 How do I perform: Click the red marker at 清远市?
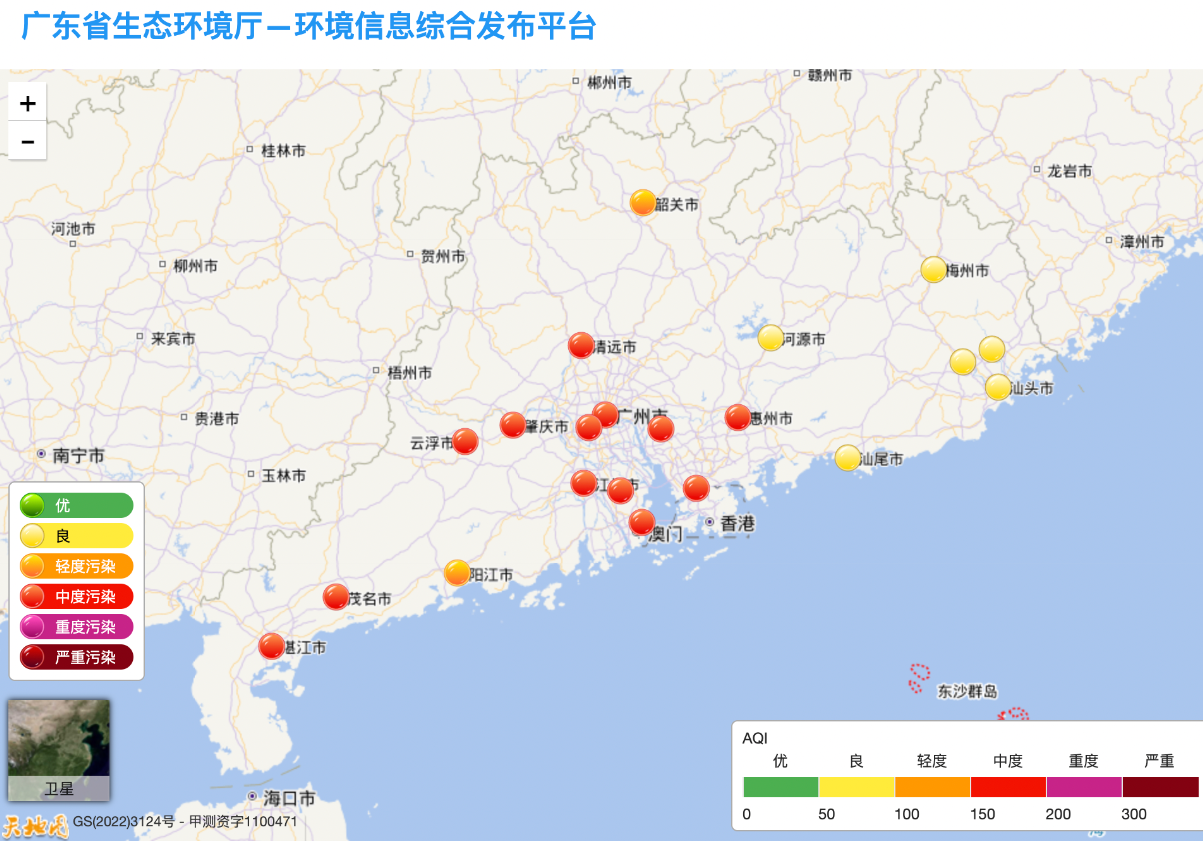click(x=581, y=346)
